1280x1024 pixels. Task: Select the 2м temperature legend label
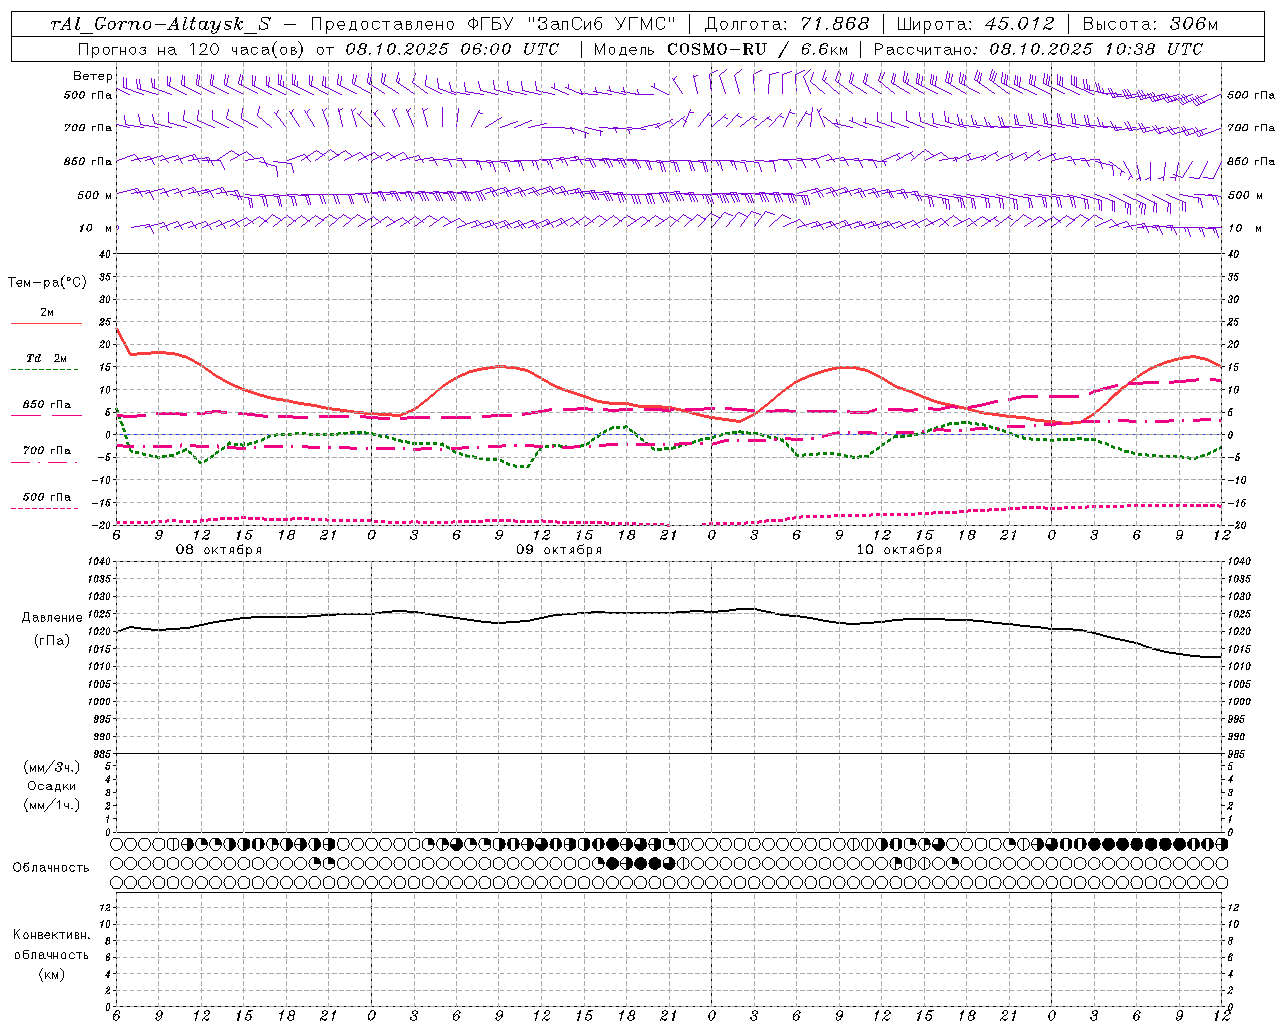click(x=47, y=312)
